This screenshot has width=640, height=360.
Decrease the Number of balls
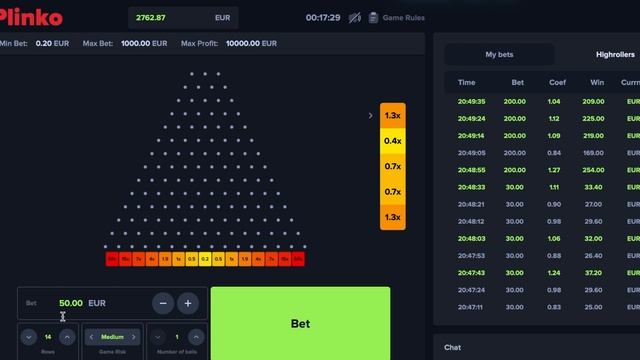(158, 337)
